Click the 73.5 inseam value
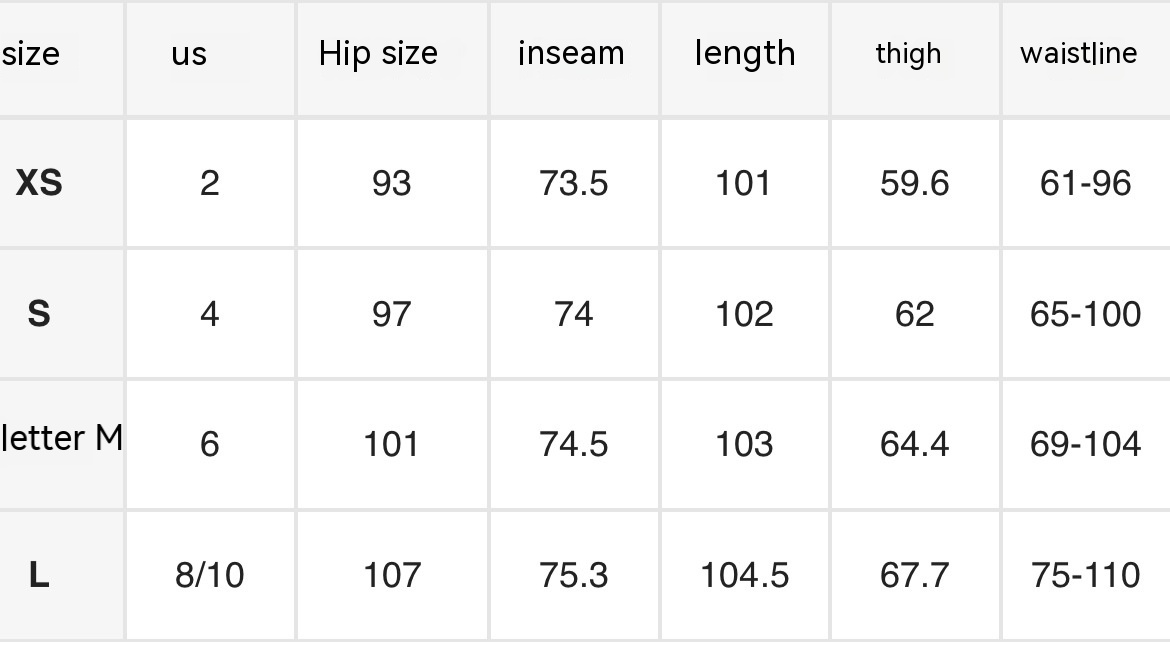Viewport: 1170px width, 647px height. point(574,184)
